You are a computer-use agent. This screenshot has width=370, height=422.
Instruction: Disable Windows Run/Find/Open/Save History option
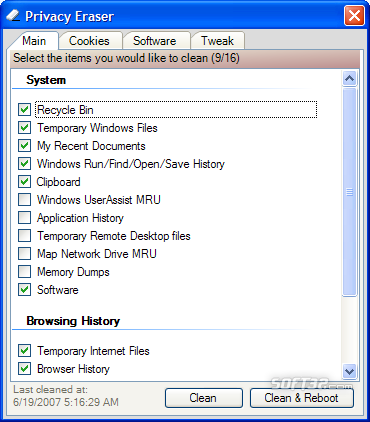[24, 164]
